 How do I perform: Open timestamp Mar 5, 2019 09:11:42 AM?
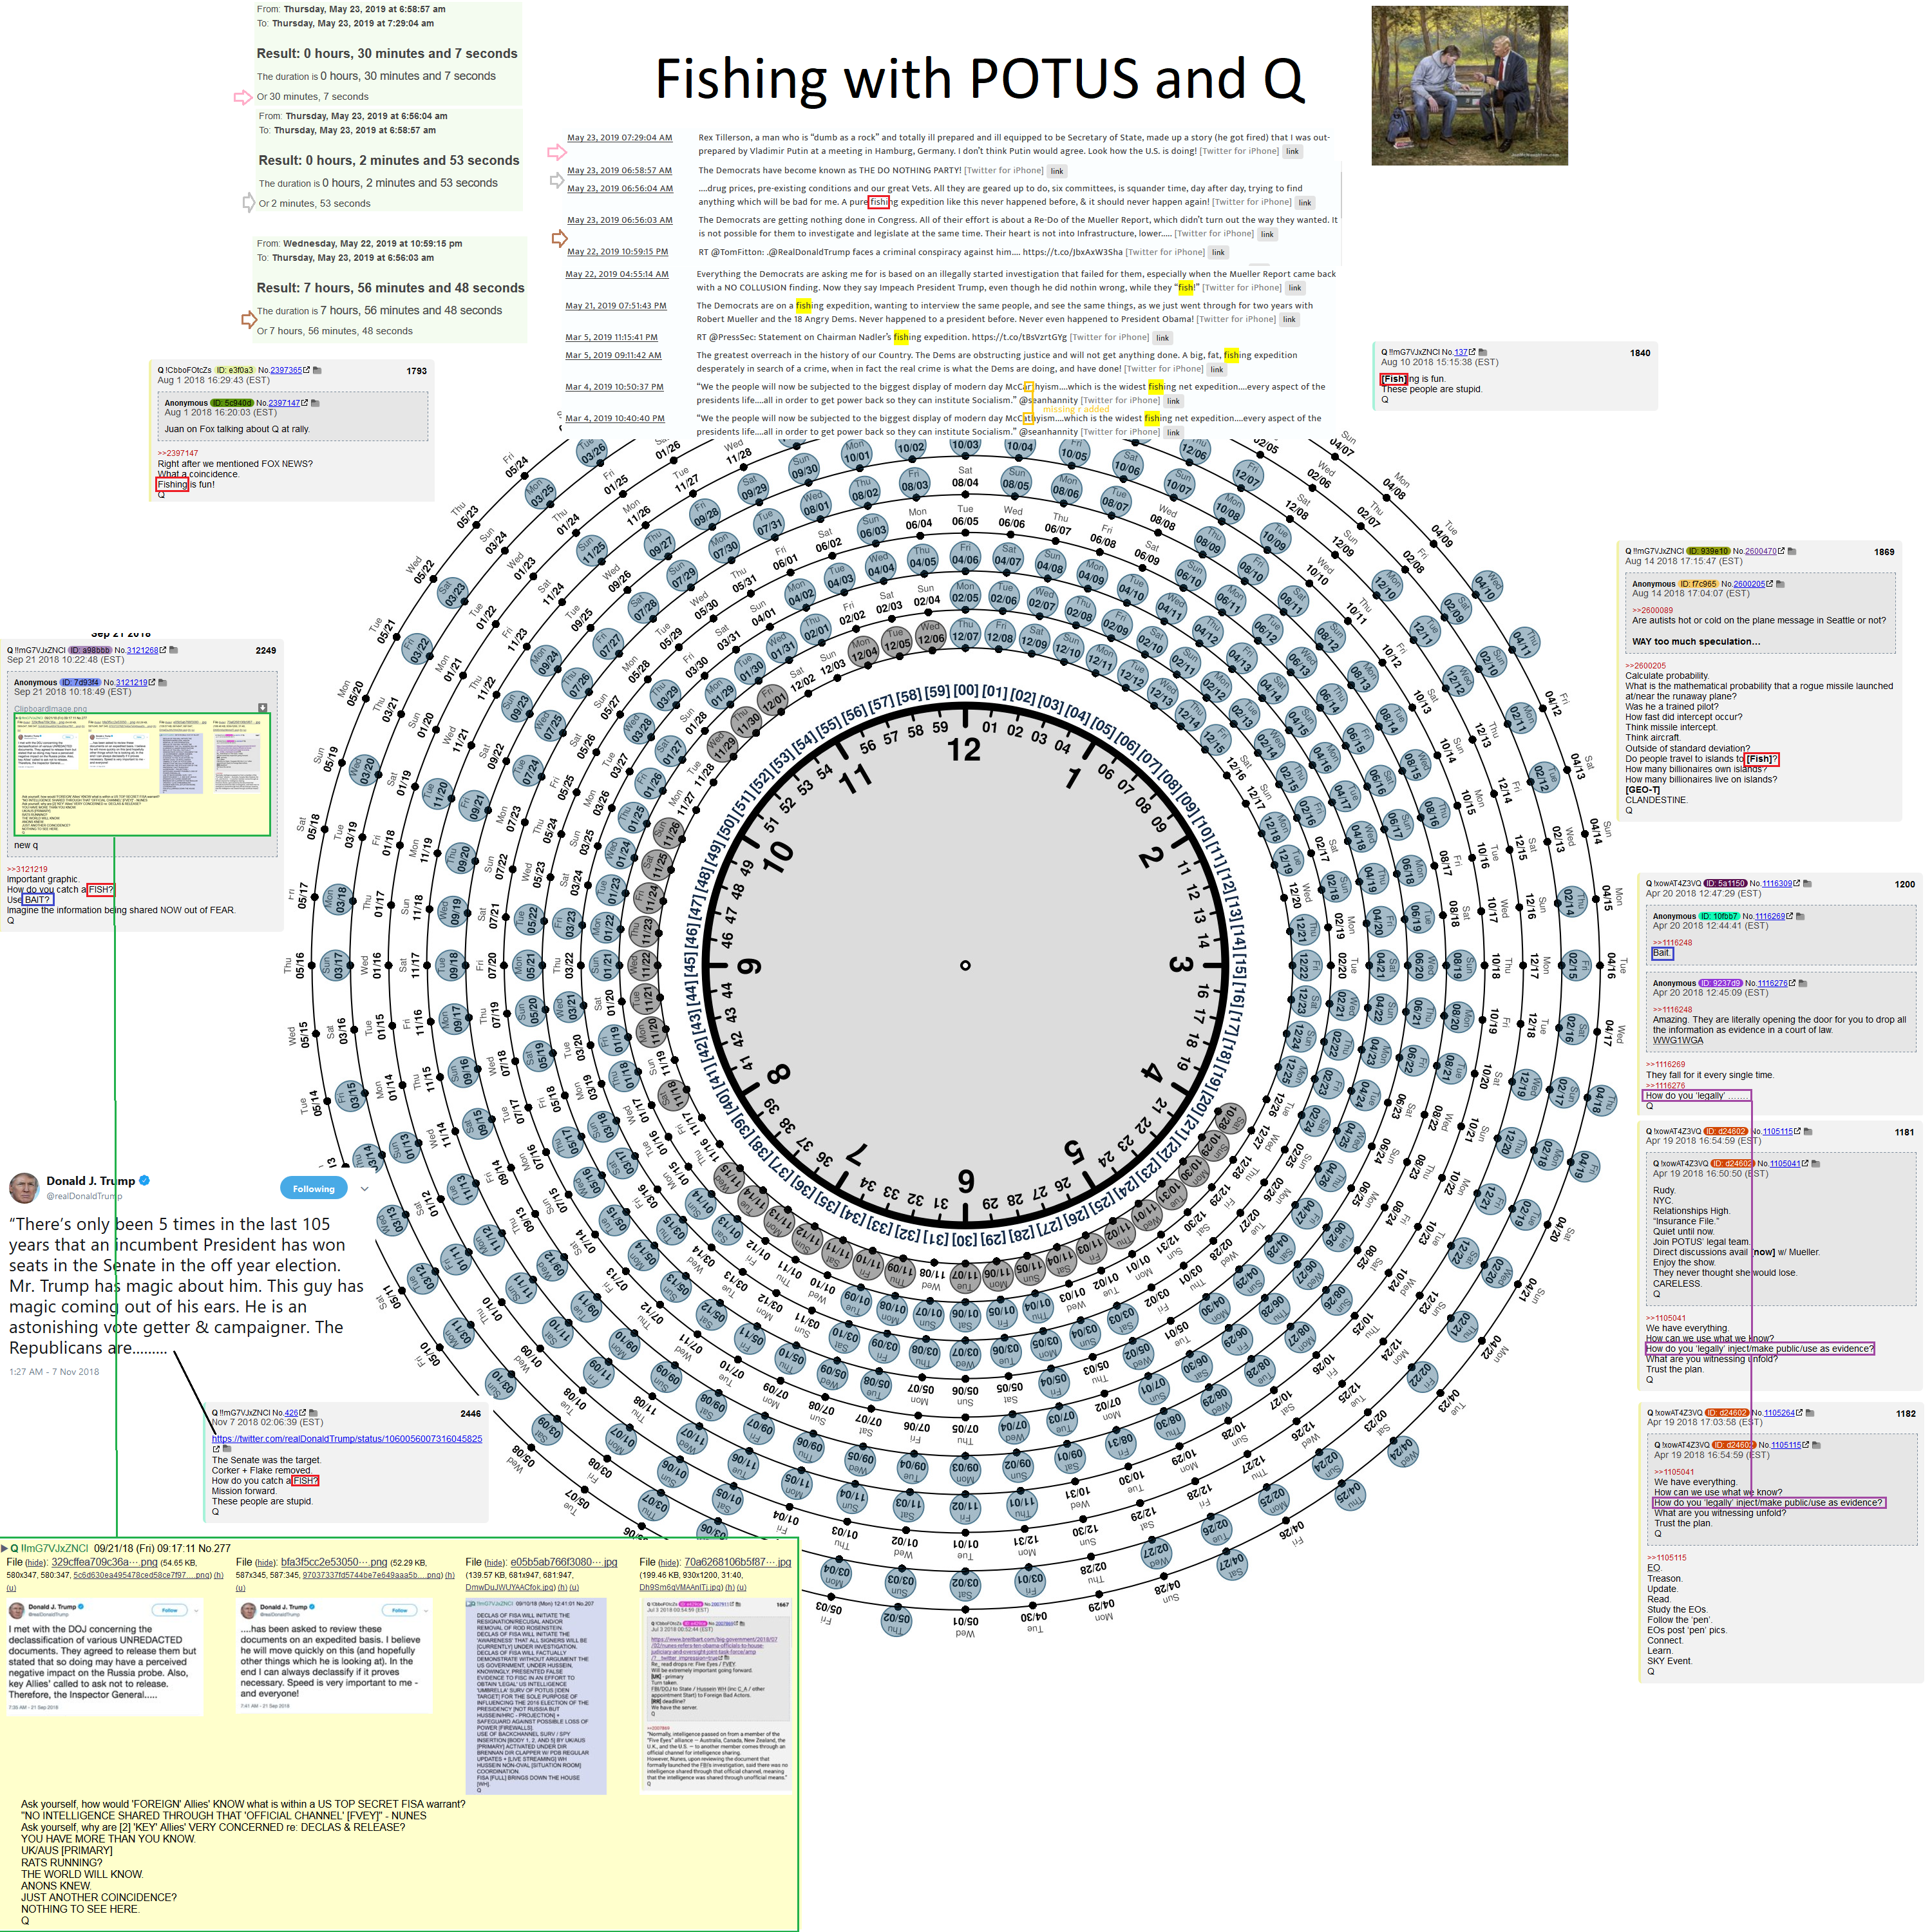pyautogui.click(x=613, y=355)
